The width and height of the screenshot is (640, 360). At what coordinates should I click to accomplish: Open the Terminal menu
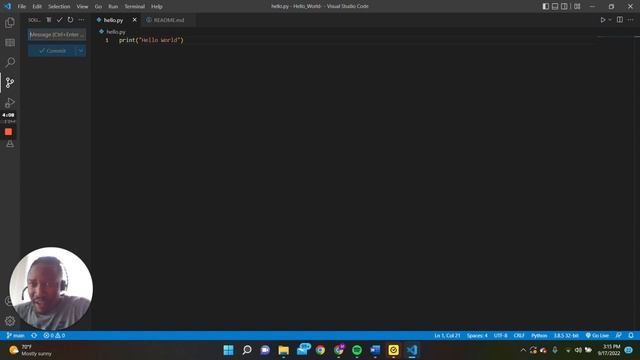(x=135, y=7)
